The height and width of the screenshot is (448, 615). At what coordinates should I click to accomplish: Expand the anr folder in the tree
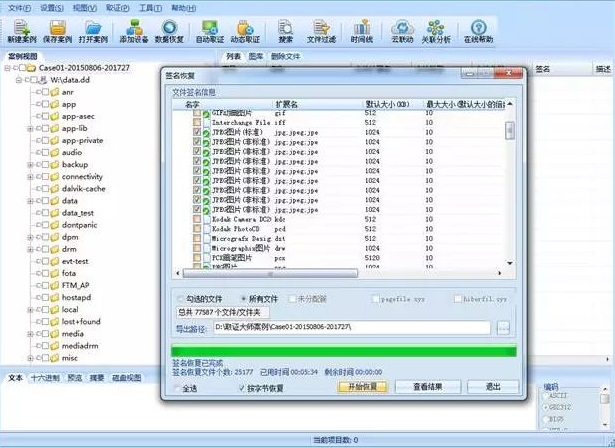[x=39, y=91]
